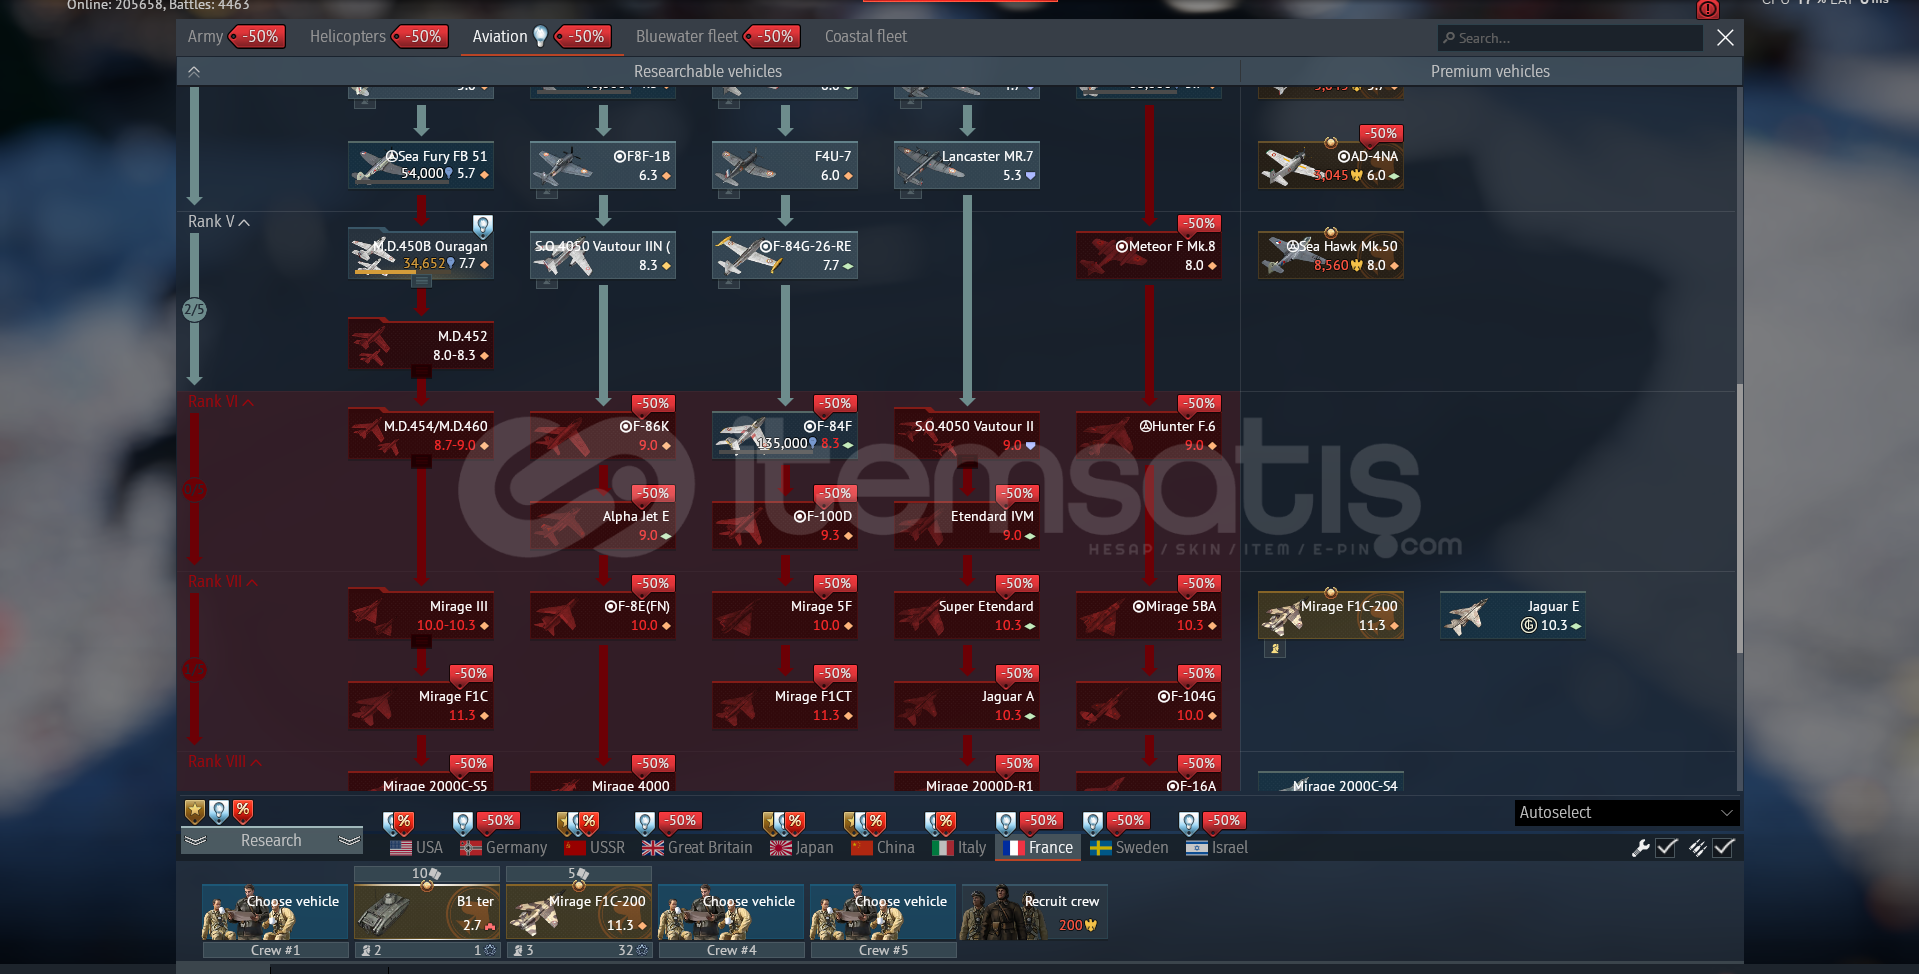The height and width of the screenshot is (974, 1919).
Task: Collapse the Rank VIII section
Action: (x=224, y=761)
